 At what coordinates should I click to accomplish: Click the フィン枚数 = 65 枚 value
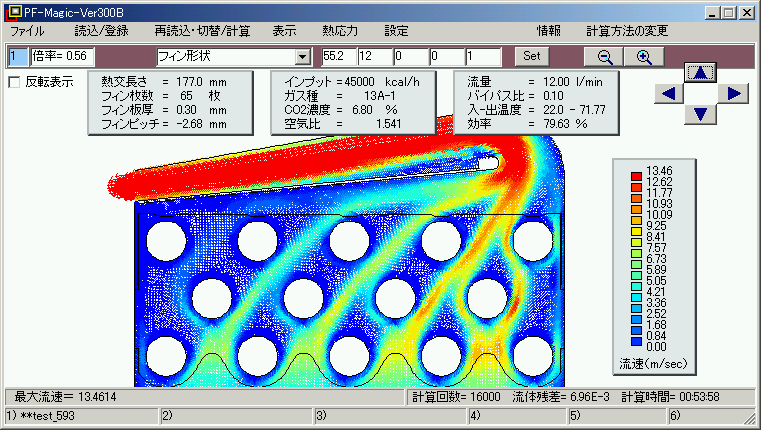pos(161,96)
